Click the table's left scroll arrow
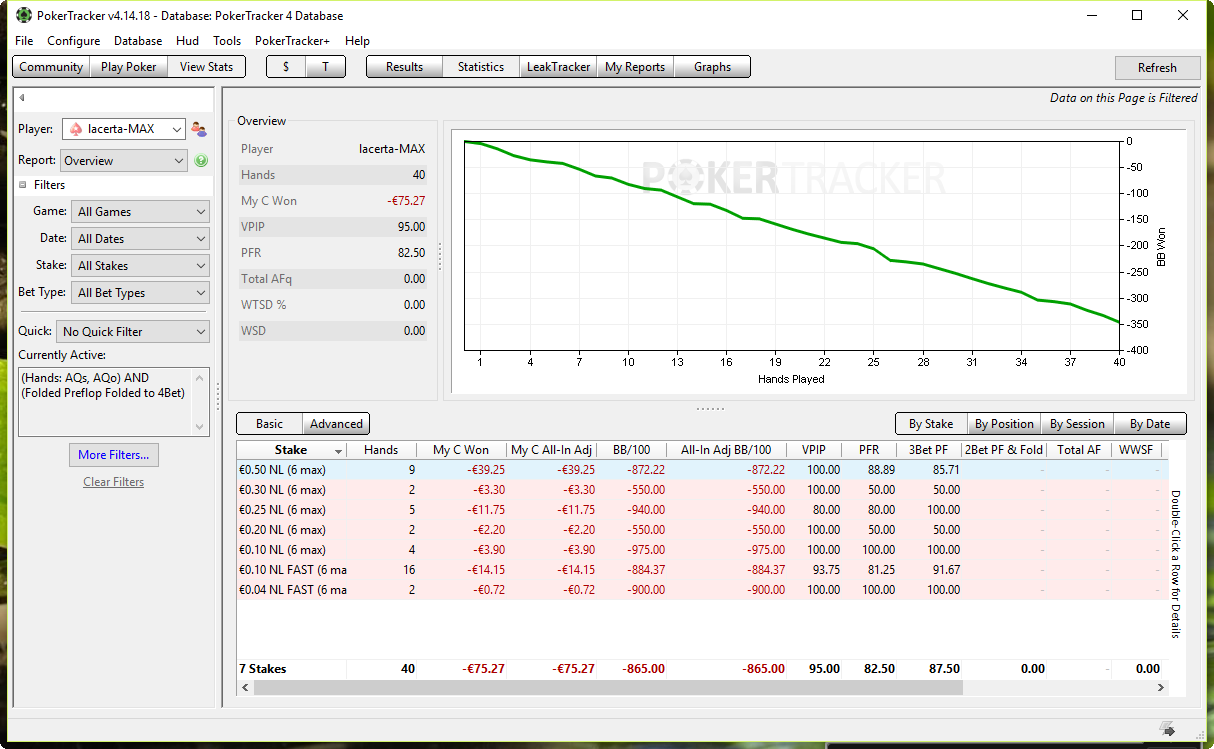Viewport: 1214px width, 749px height. point(245,688)
